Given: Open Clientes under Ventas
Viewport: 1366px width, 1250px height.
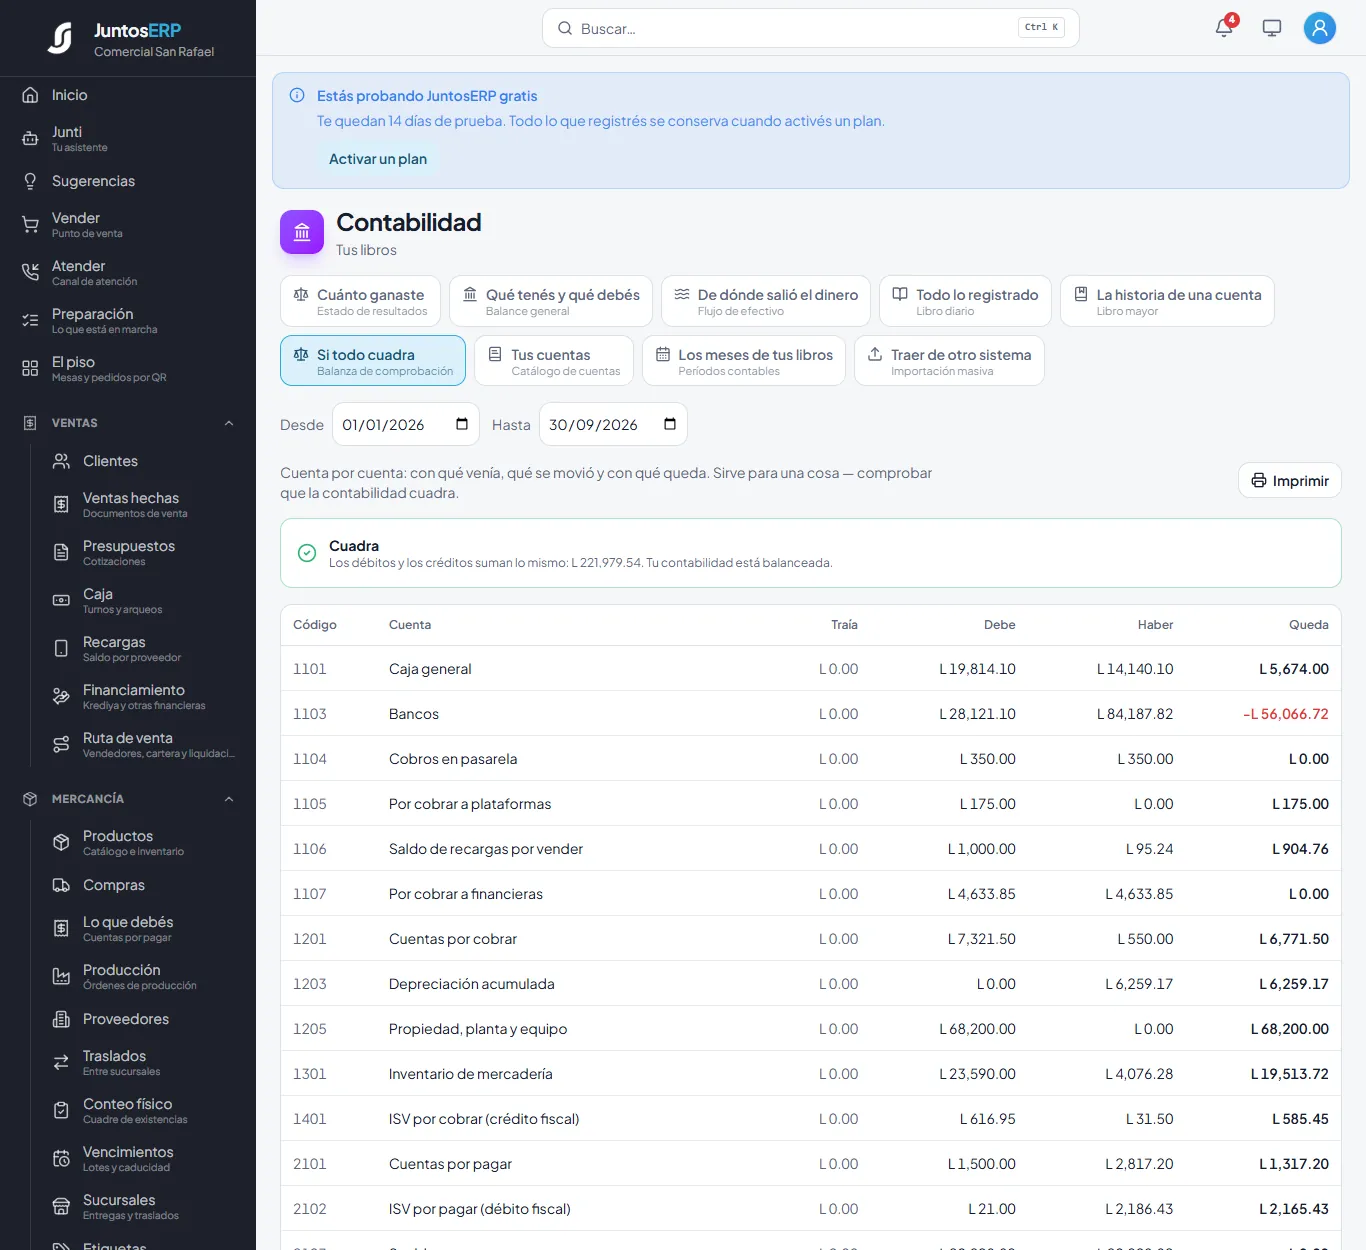Looking at the screenshot, I should (x=143, y=461).
